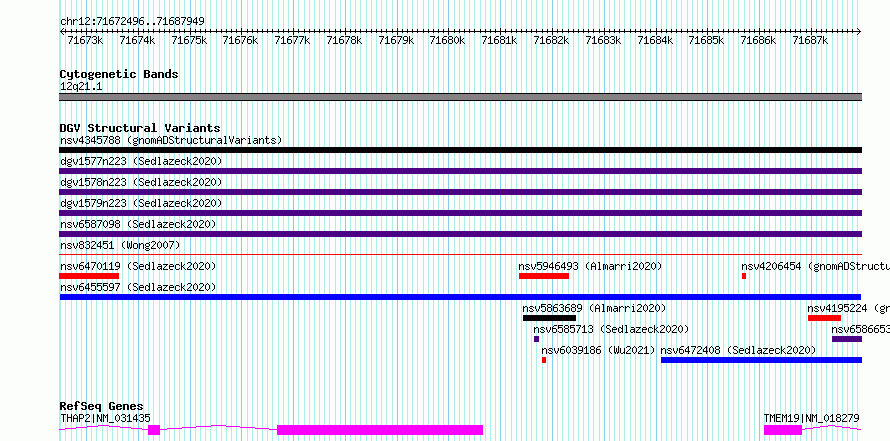Image resolution: width=890 pixels, height=441 pixels.
Task: Select the black nsv4345788 variant bar
Action: pyautogui.click(x=460, y=150)
